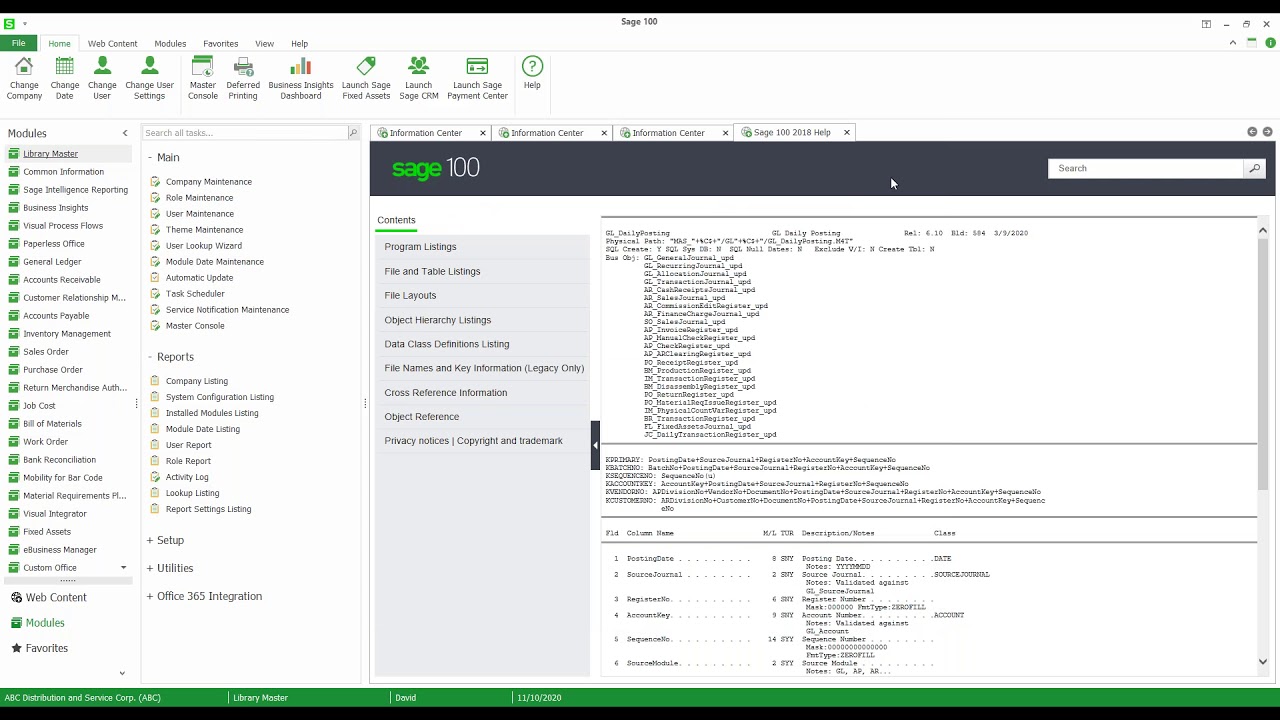Click the 11/10/2020 date in status bar
The height and width of the screenshot is (720, 1280).
(539, 698)
